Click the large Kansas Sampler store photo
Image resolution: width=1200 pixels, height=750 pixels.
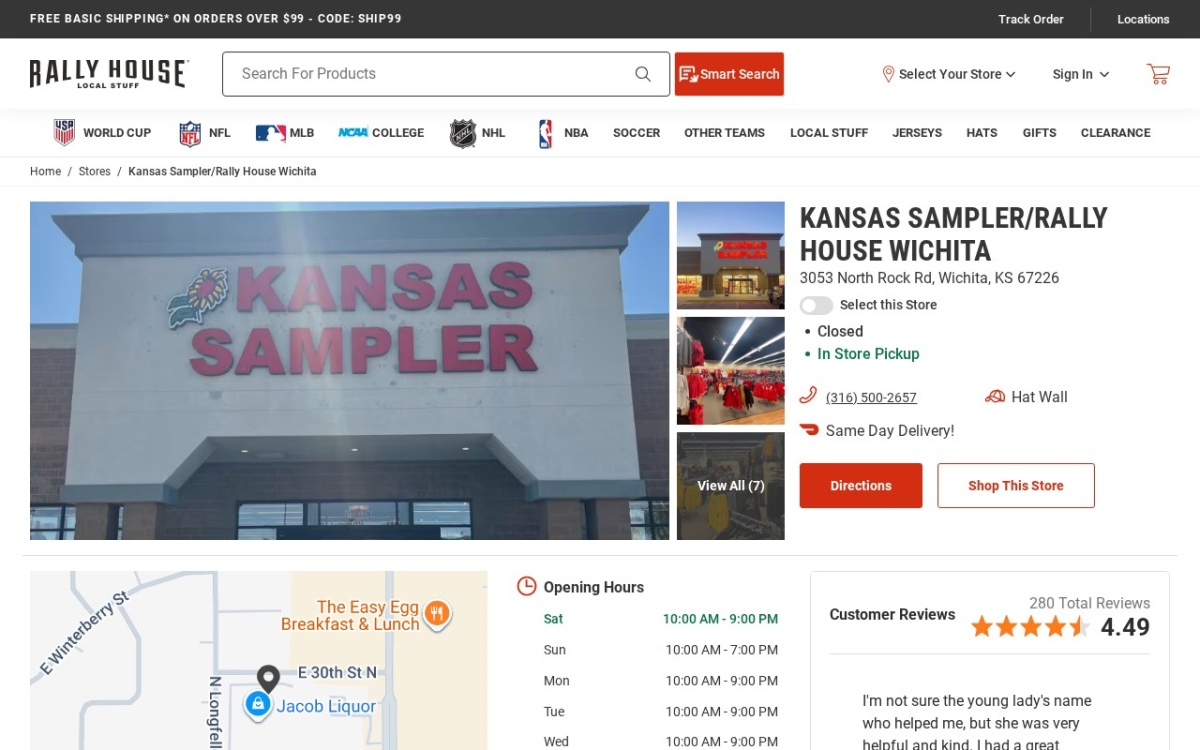[349, 371]
